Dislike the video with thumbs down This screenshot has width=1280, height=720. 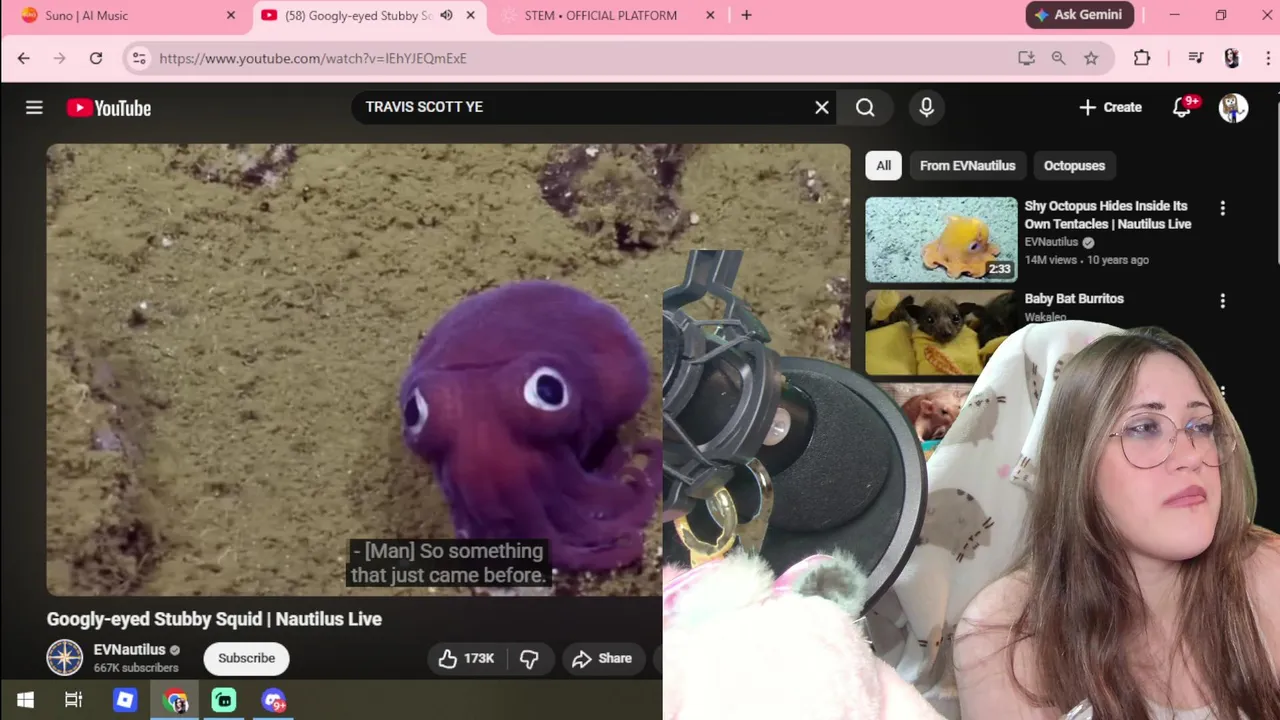pos(529,658)
